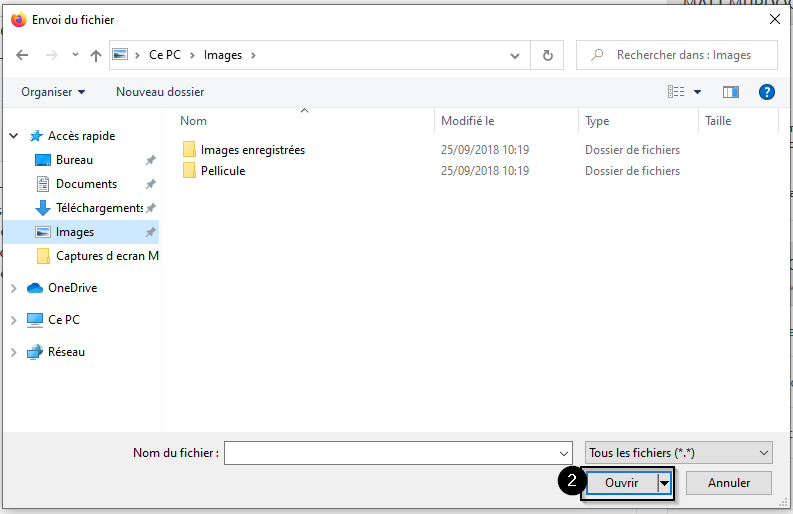The height and width of the screenshot is (514, 793).
Task: Open the help question mark icon
Action: (x=767, y=92)
